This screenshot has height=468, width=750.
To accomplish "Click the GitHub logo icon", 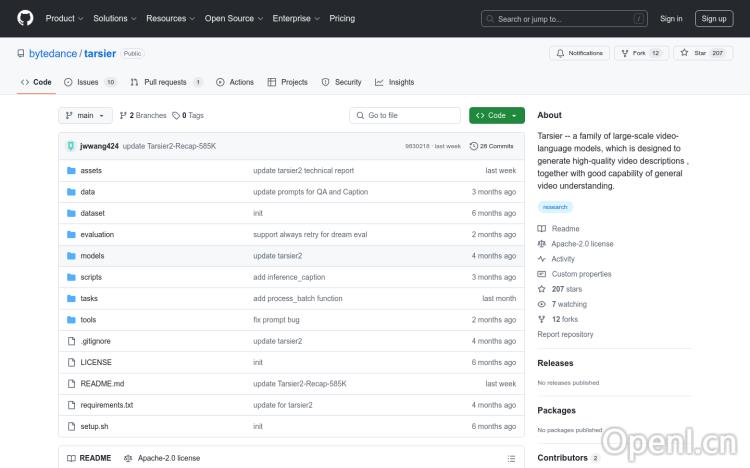I will (x=25, y=18).
